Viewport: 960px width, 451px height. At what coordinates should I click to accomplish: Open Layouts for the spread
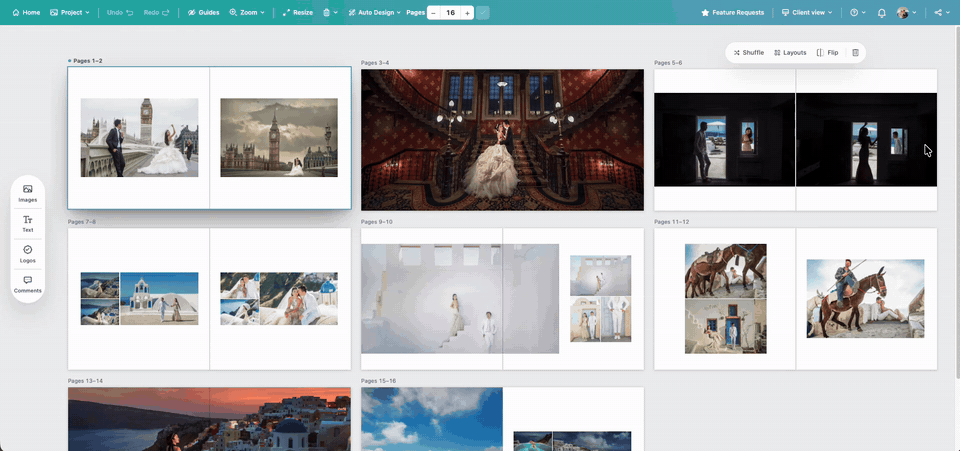[790, 53]
